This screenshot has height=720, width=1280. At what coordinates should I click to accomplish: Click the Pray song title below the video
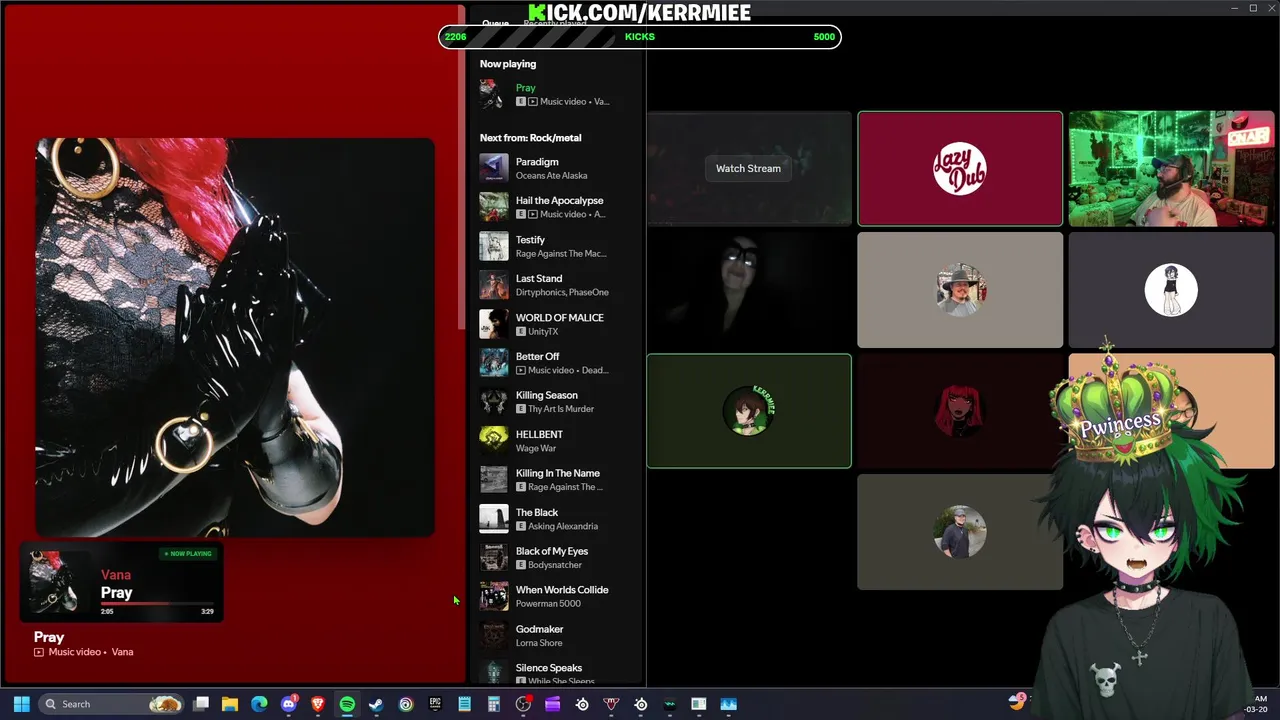pos(49,637)
